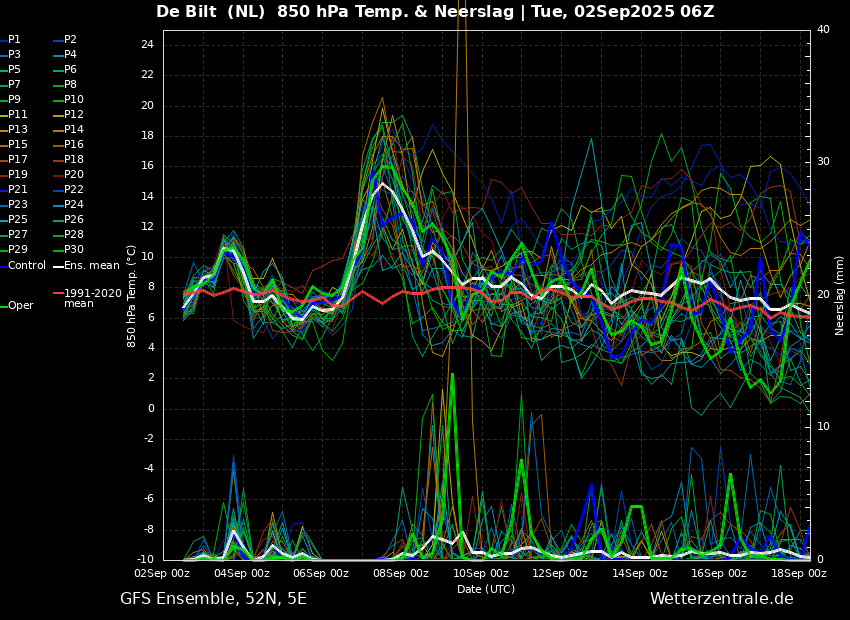Click the Control run legend entry
Screen dimensions: 850x620
pos(27,265)
